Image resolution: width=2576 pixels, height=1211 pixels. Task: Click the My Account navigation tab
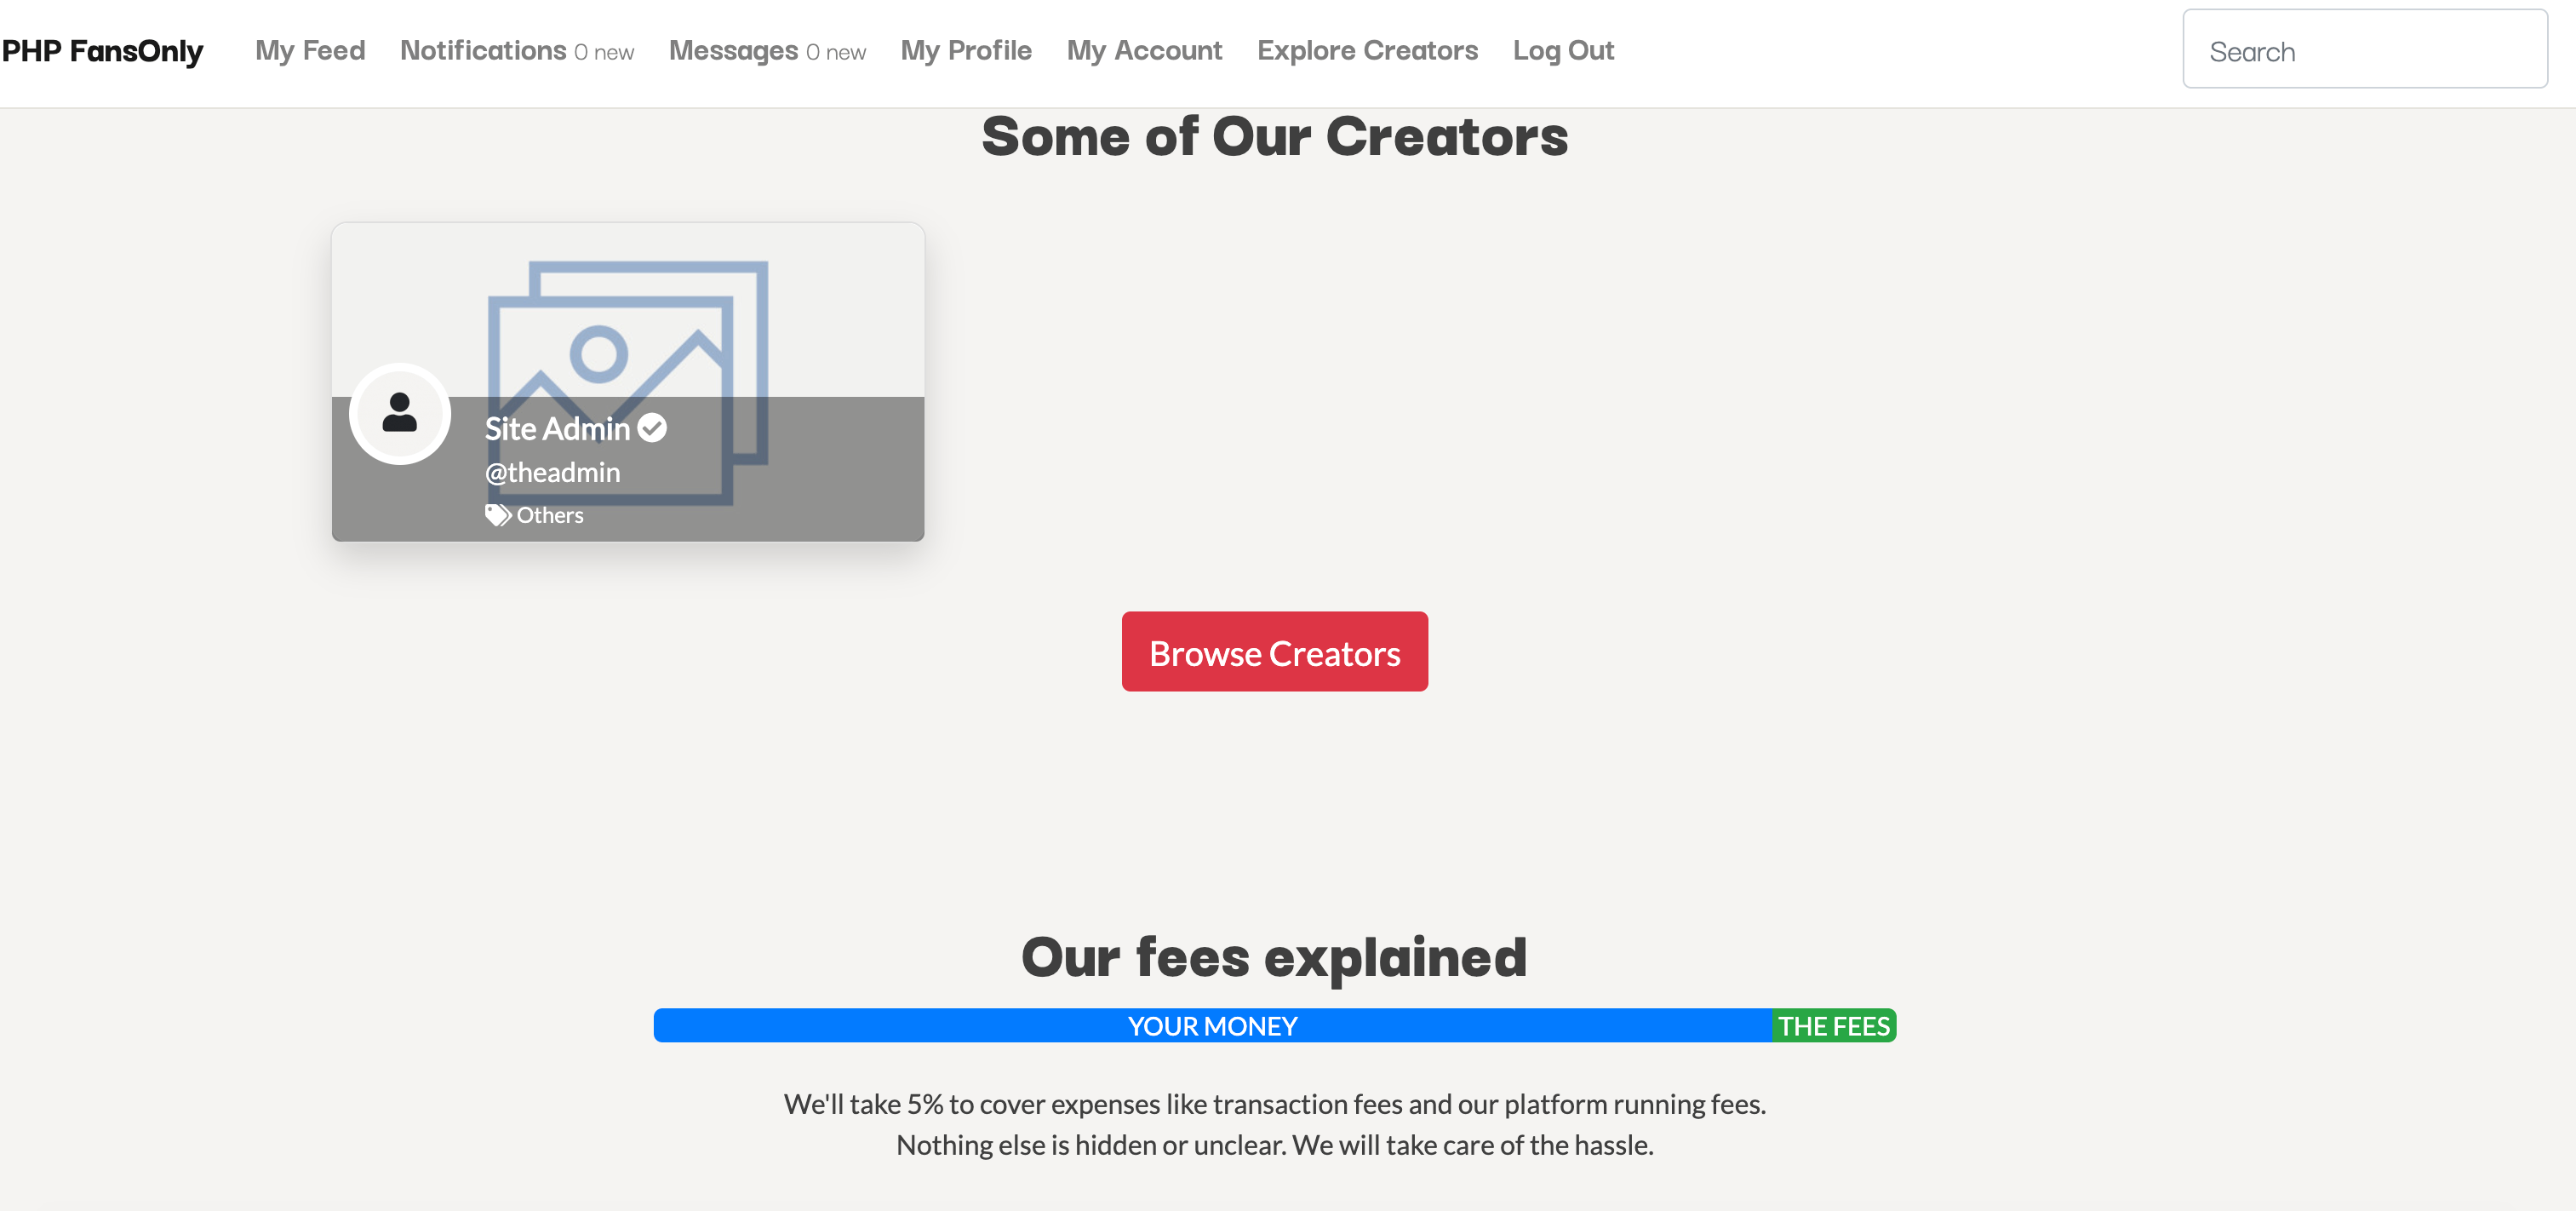1143,48
